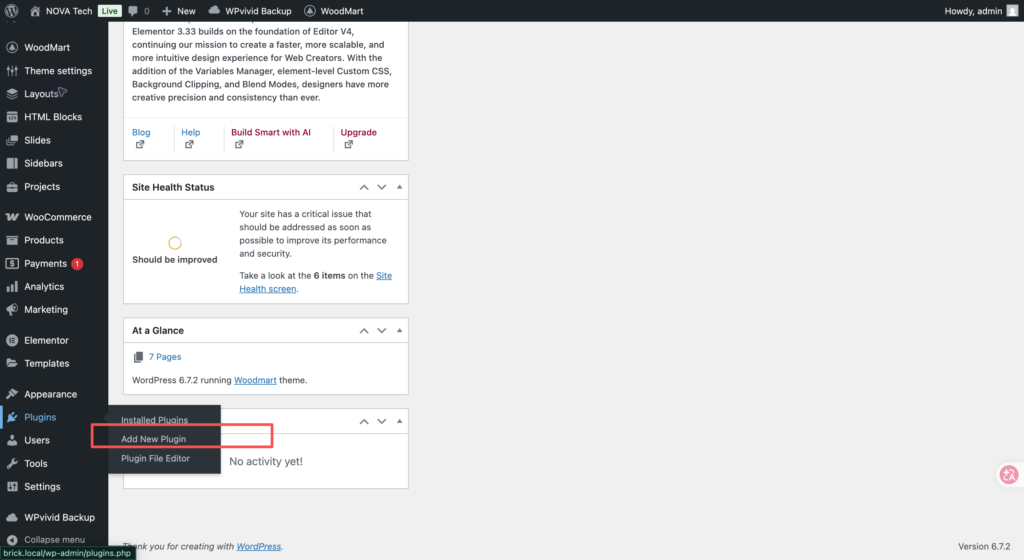
Task: Click Elementor icon in sidebar
Action: (x=12, y=340)
